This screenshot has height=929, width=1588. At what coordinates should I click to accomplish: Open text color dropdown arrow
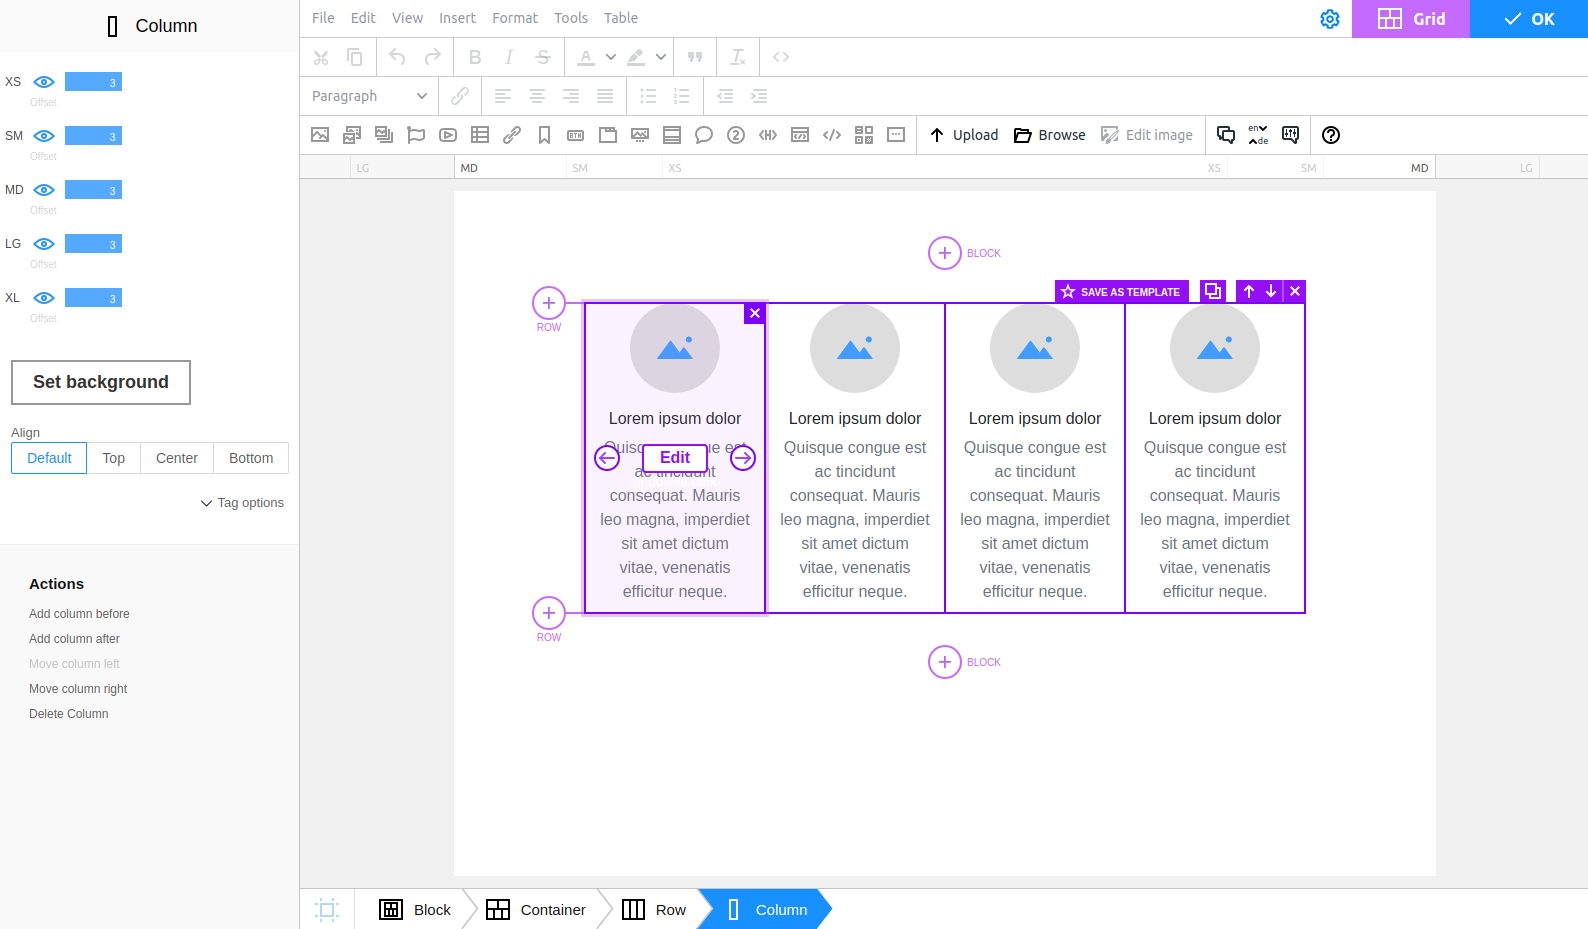(x=611, y=57)
